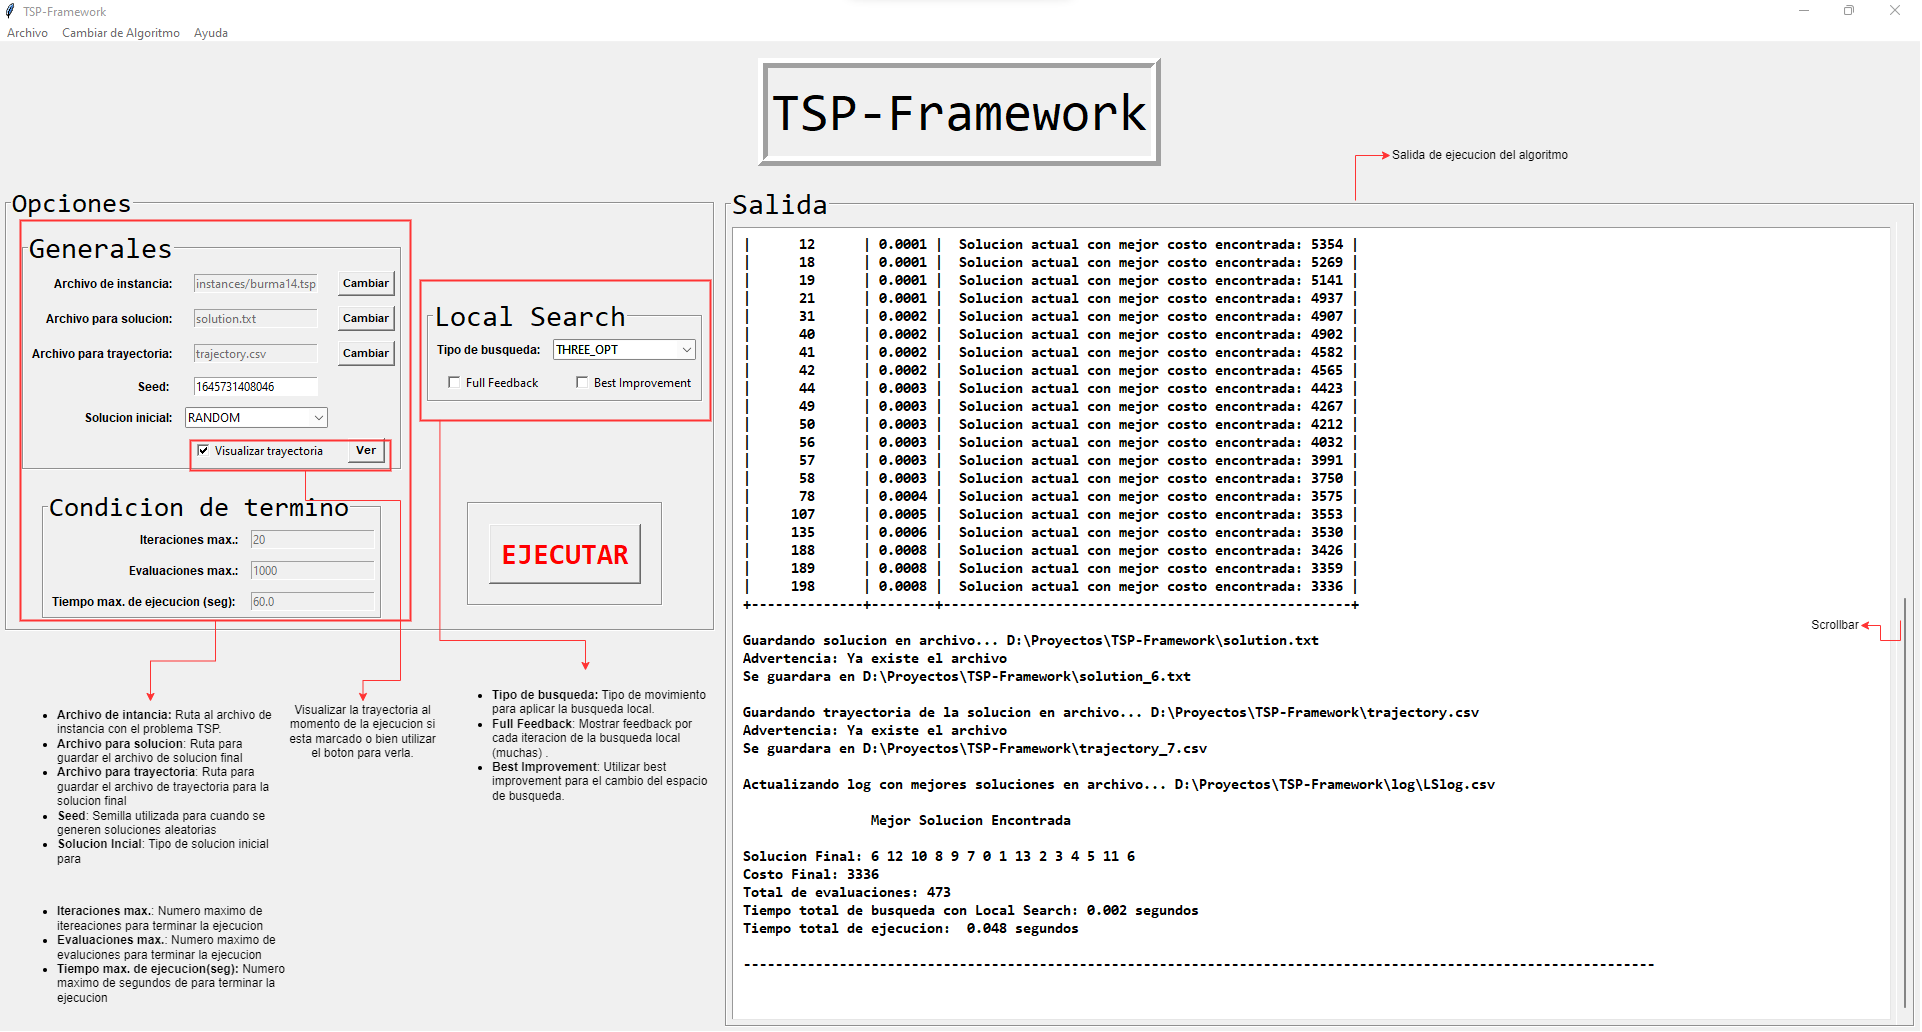The image size is (1922, 1032).
Task: Click the Evaluaciones max. field
Action: tap(312, 571)
